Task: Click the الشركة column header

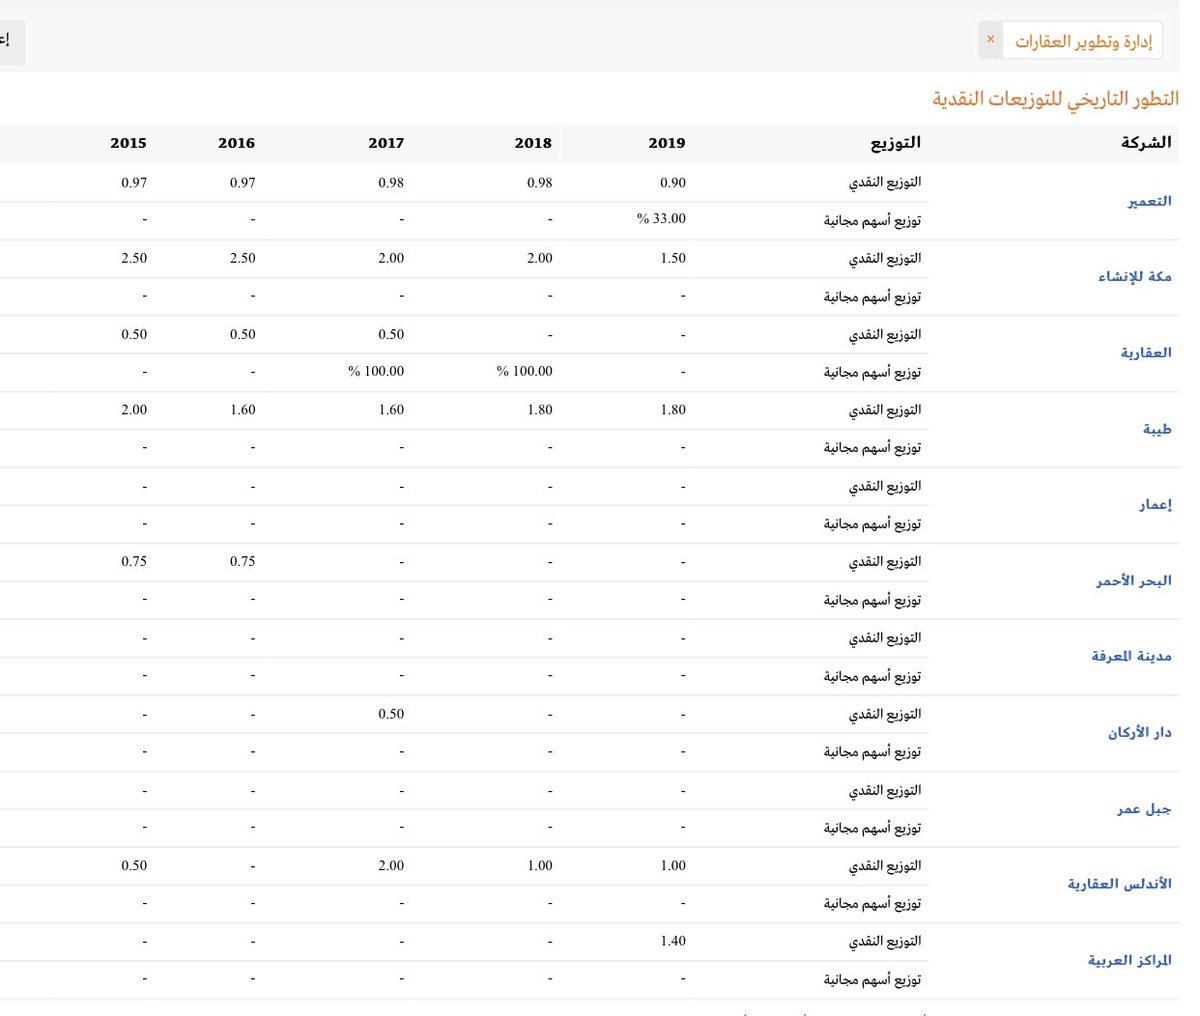Action: click(1146, 143)
